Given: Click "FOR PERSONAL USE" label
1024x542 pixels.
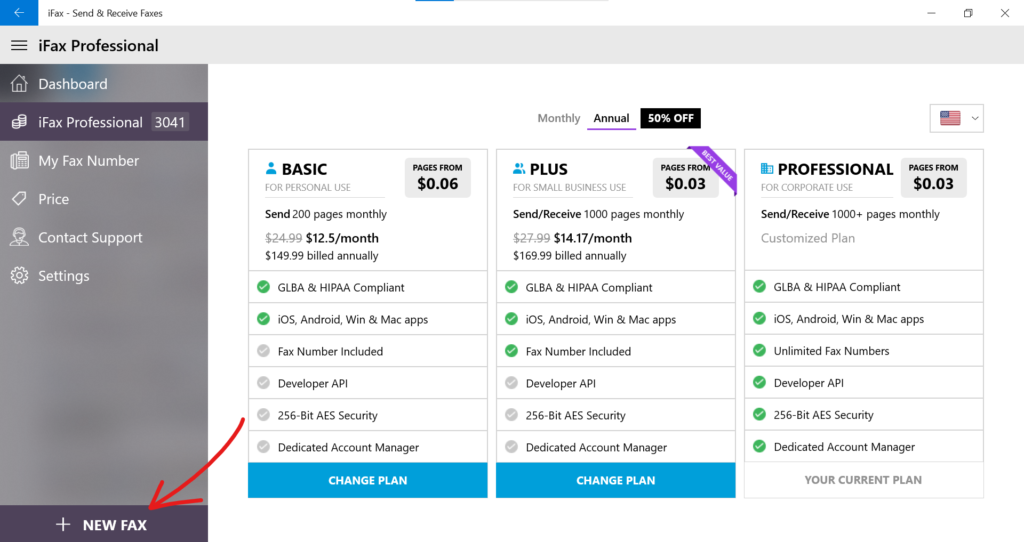Looking at the screenshot, I should [308, 187].
